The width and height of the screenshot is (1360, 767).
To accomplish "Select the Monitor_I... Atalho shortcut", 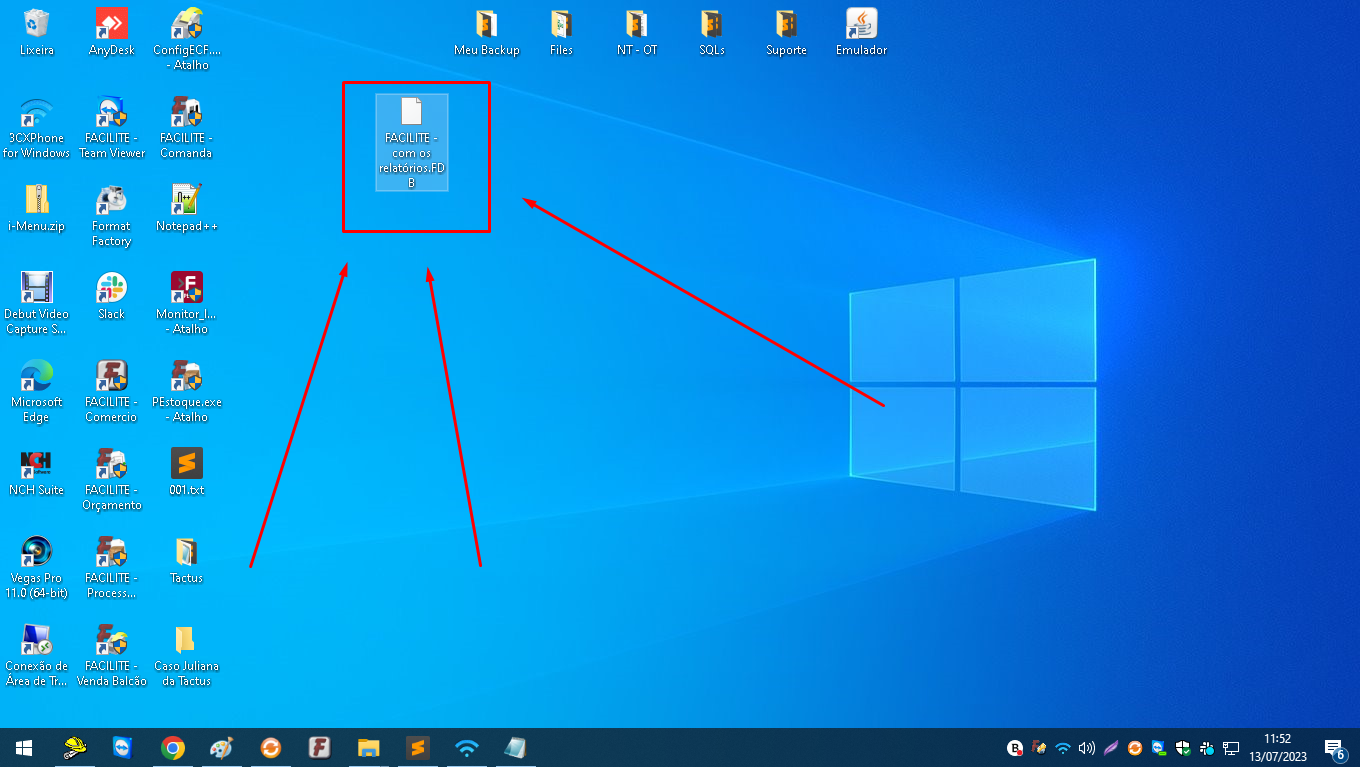I will click(187, 303).
